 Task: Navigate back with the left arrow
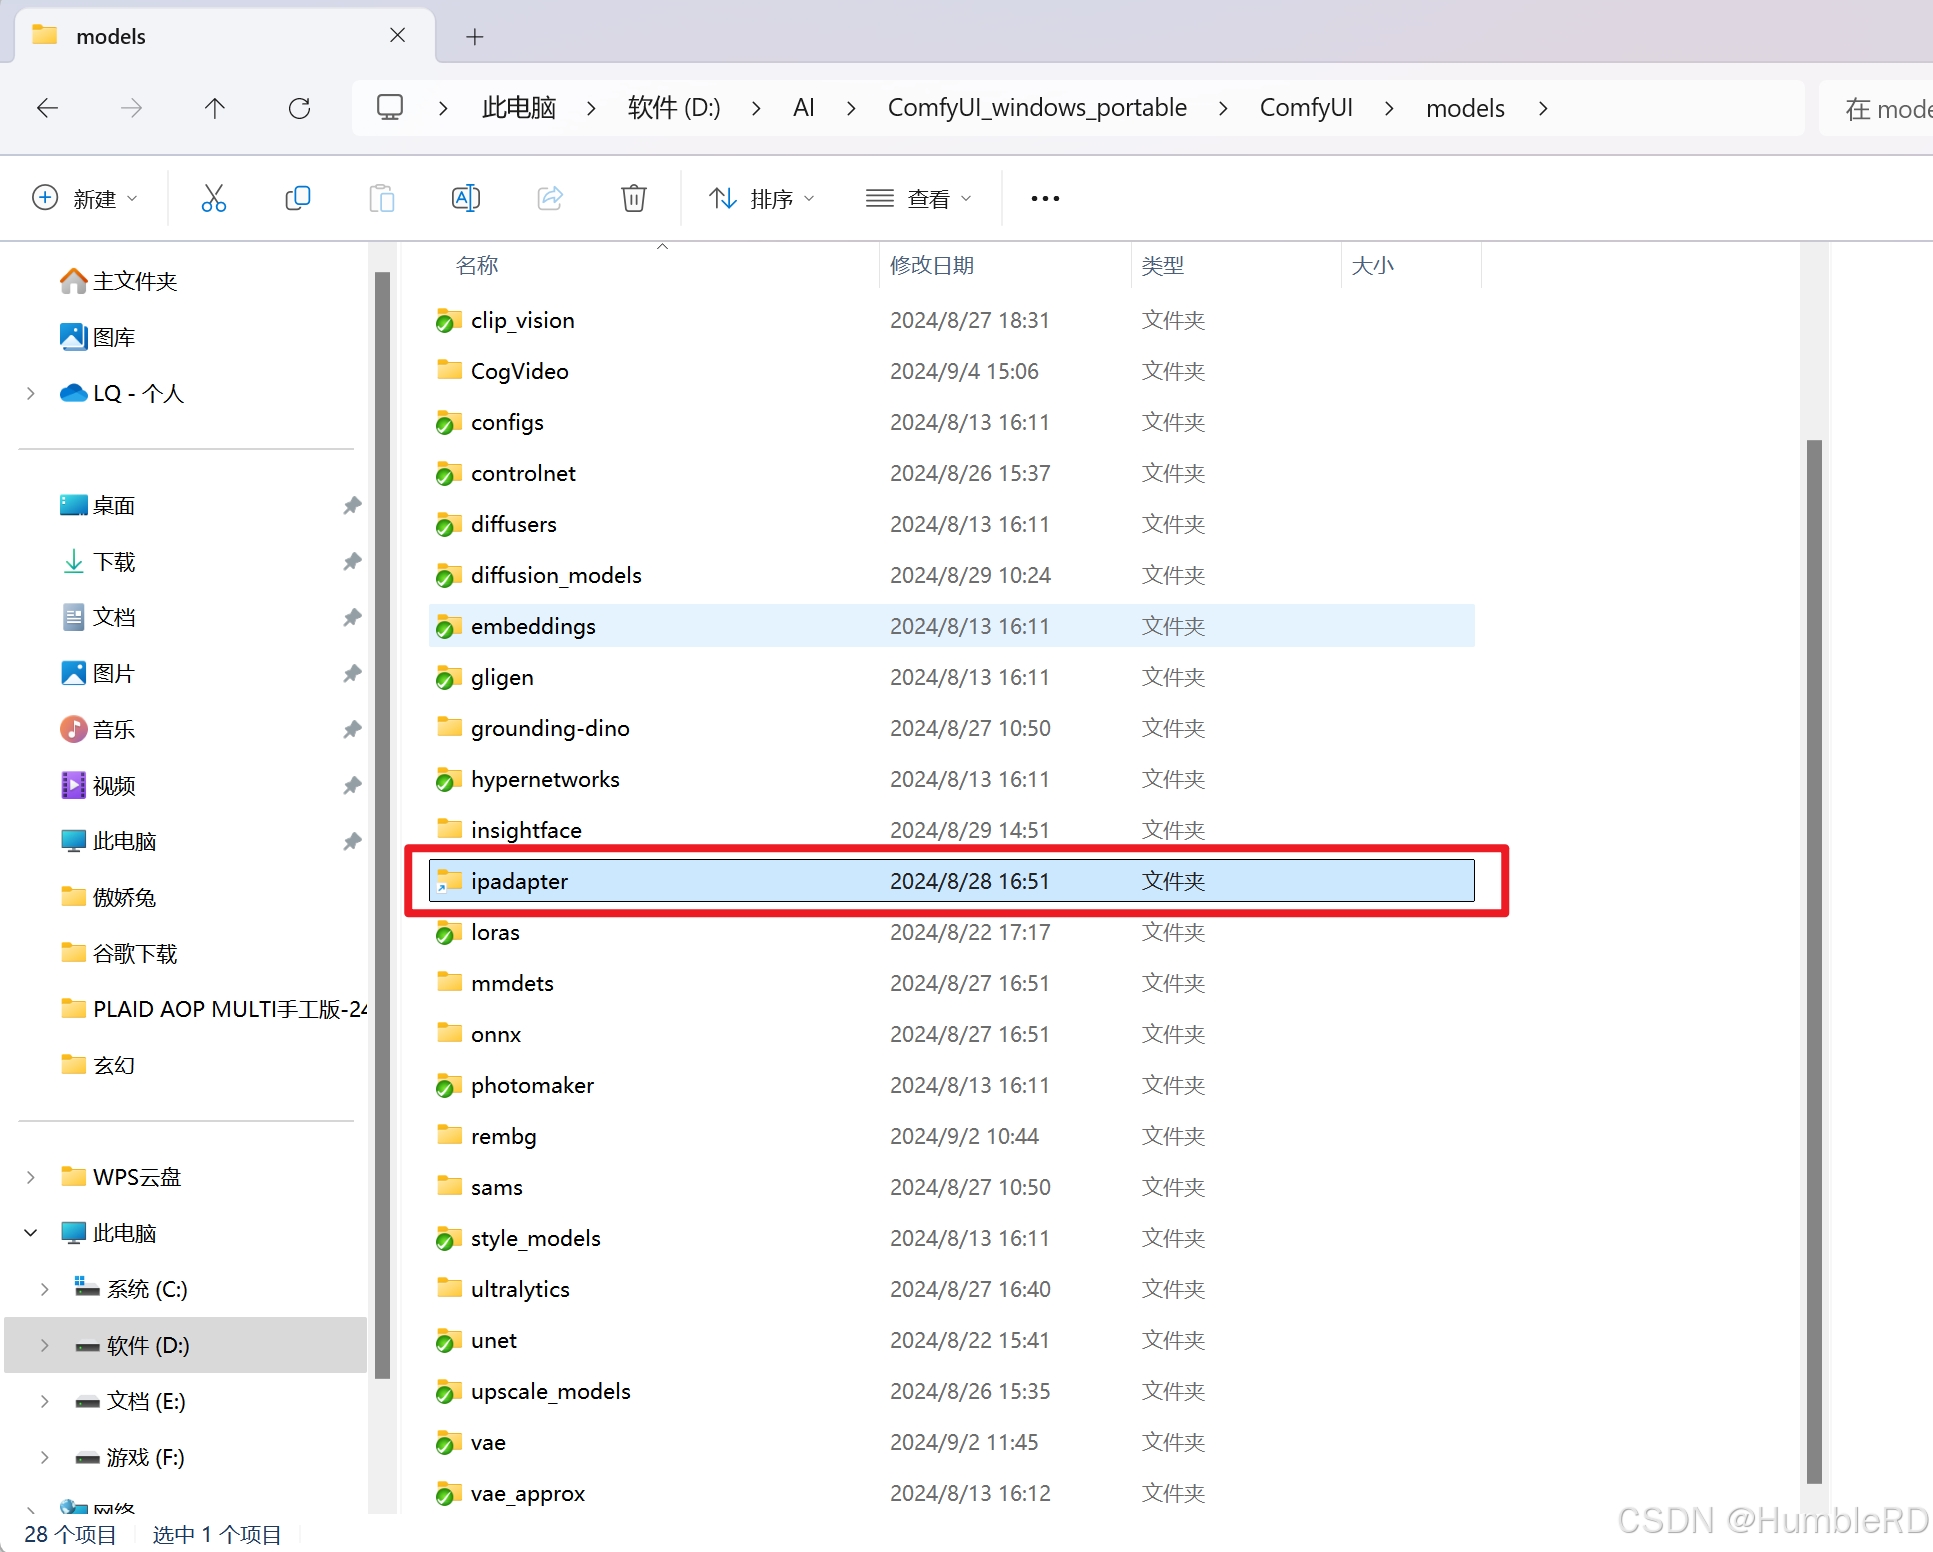tap(47, 108)
